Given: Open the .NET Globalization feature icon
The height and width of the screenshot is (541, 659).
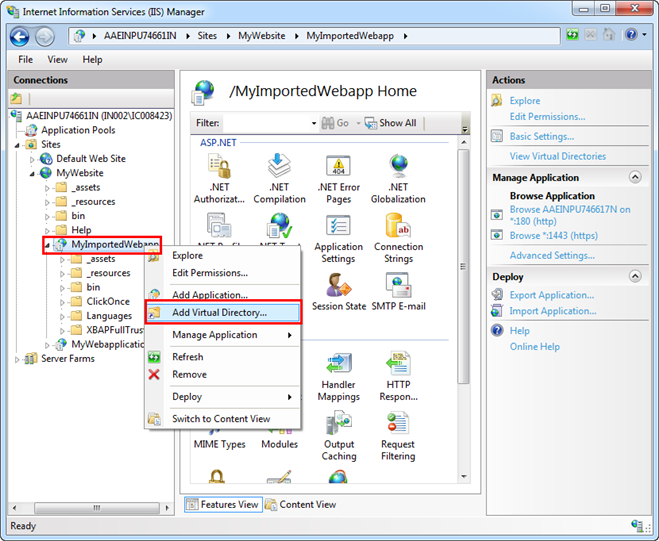Looking at the screenshot, I should (398, 179).
